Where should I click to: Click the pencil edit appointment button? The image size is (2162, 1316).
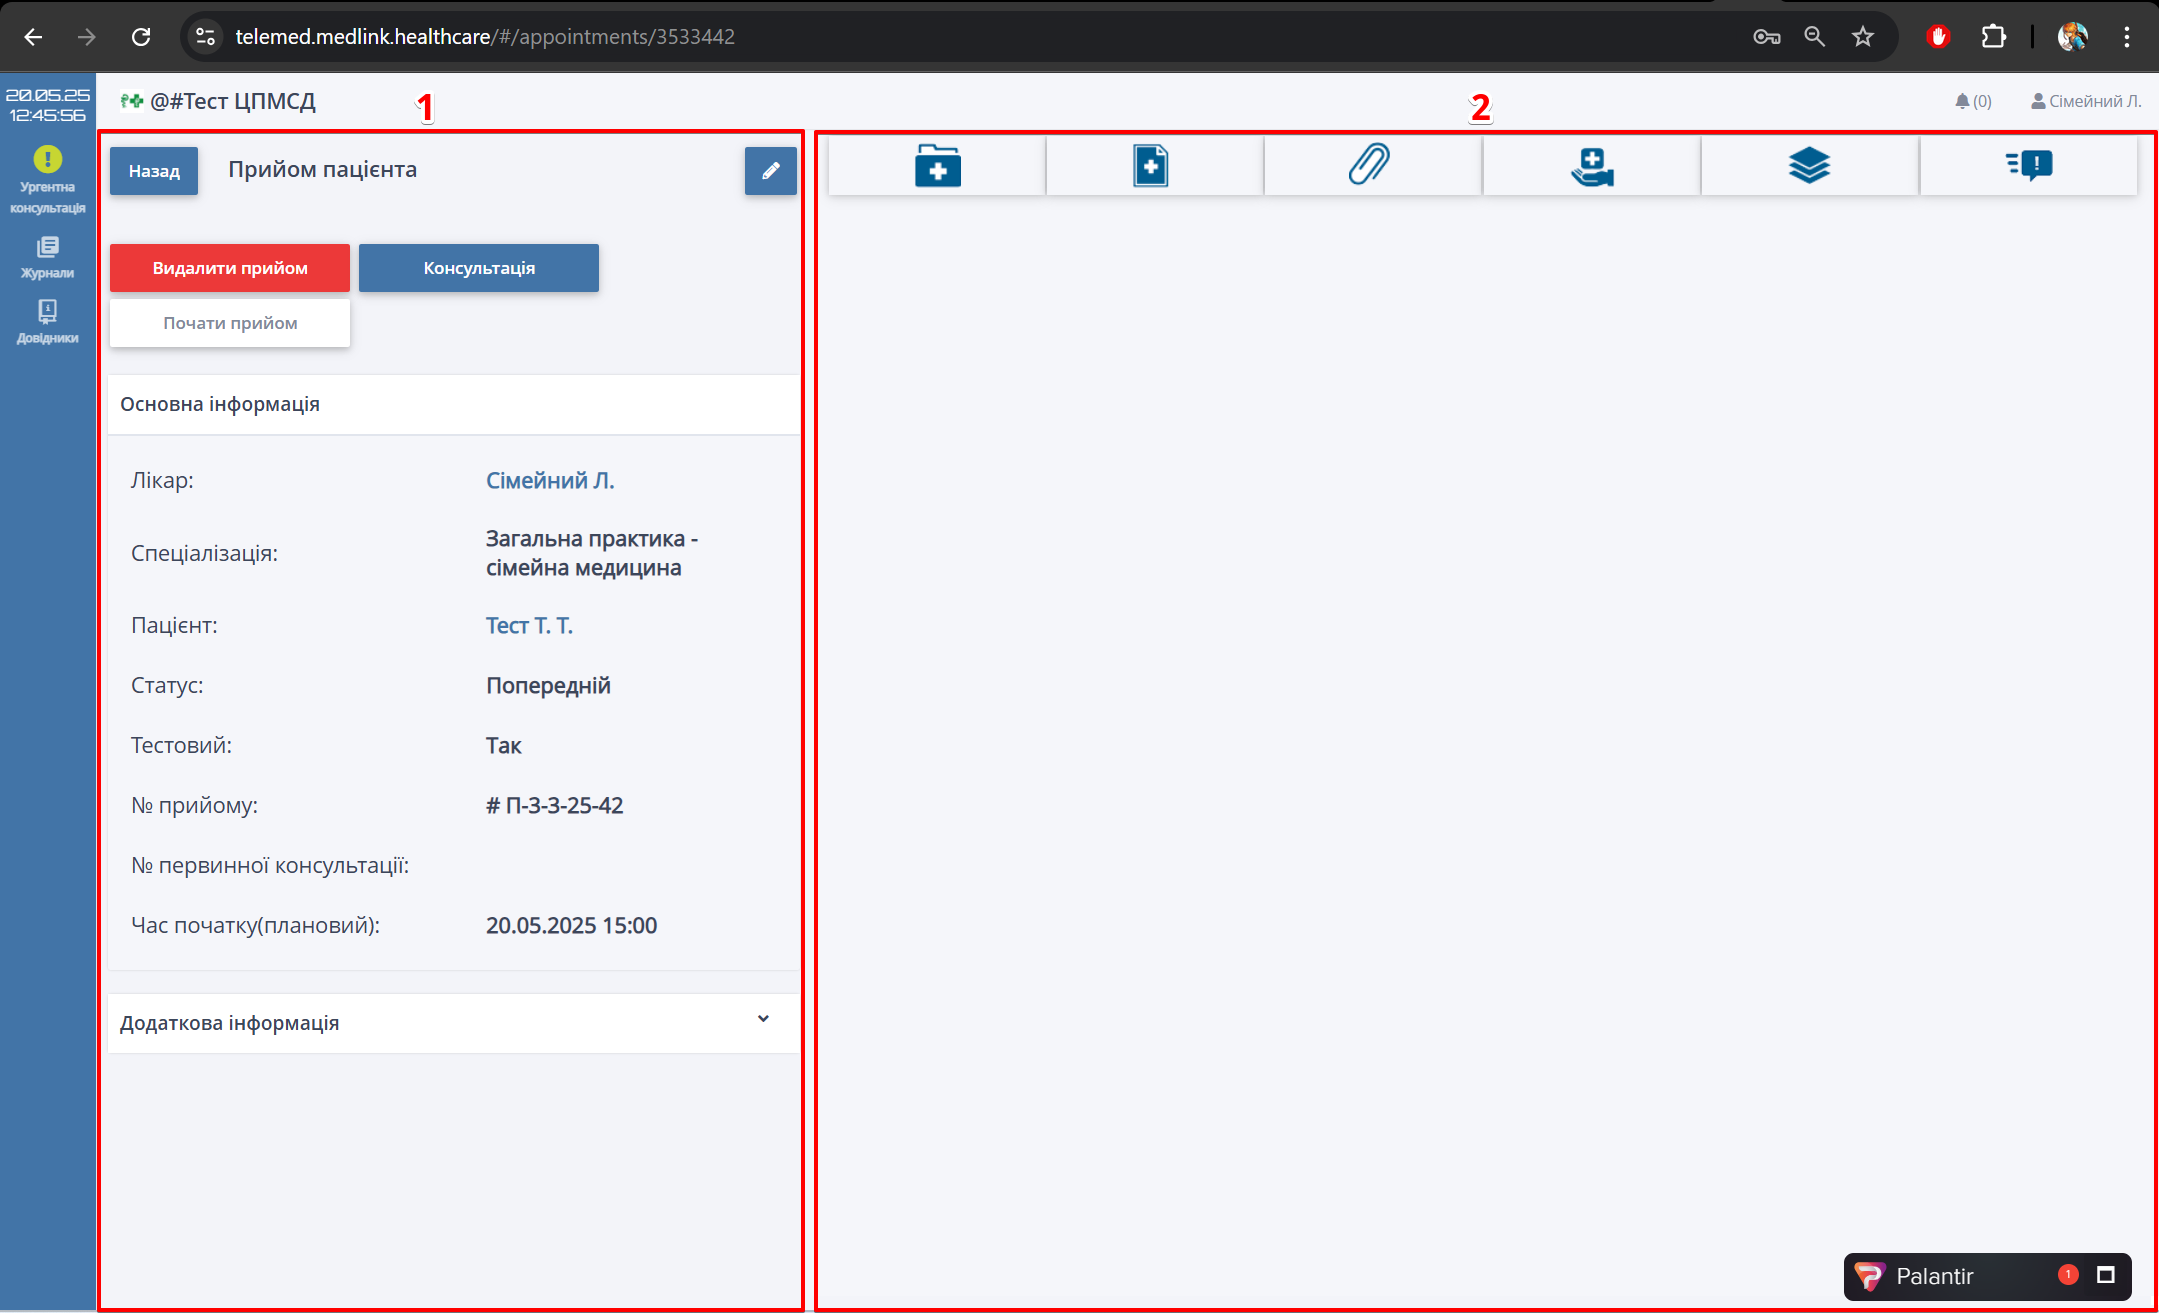(770, 171)
